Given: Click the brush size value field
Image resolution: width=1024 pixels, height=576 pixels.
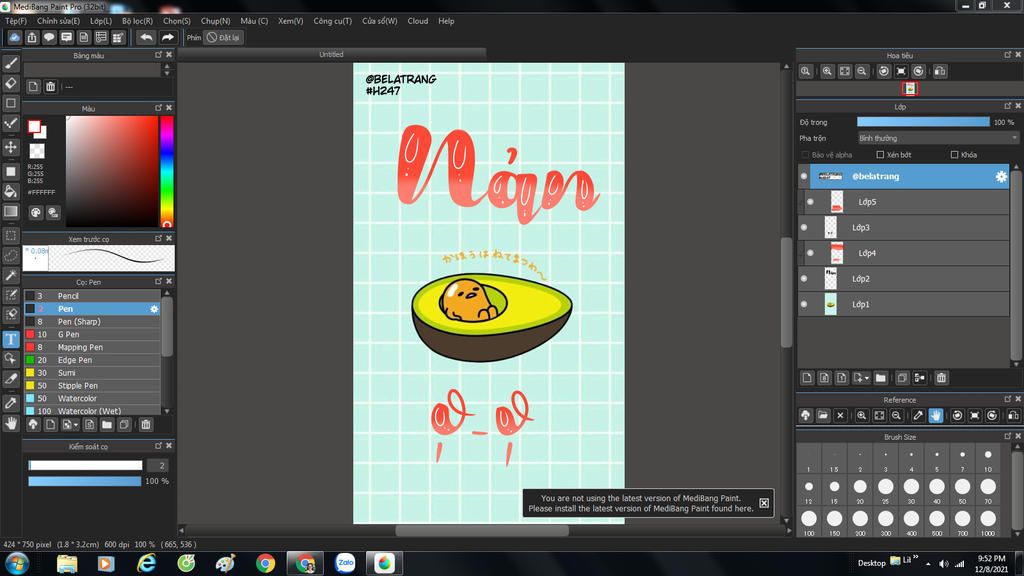Looking at the screenshot, I should pyautogui.click(x=158, y=465).
